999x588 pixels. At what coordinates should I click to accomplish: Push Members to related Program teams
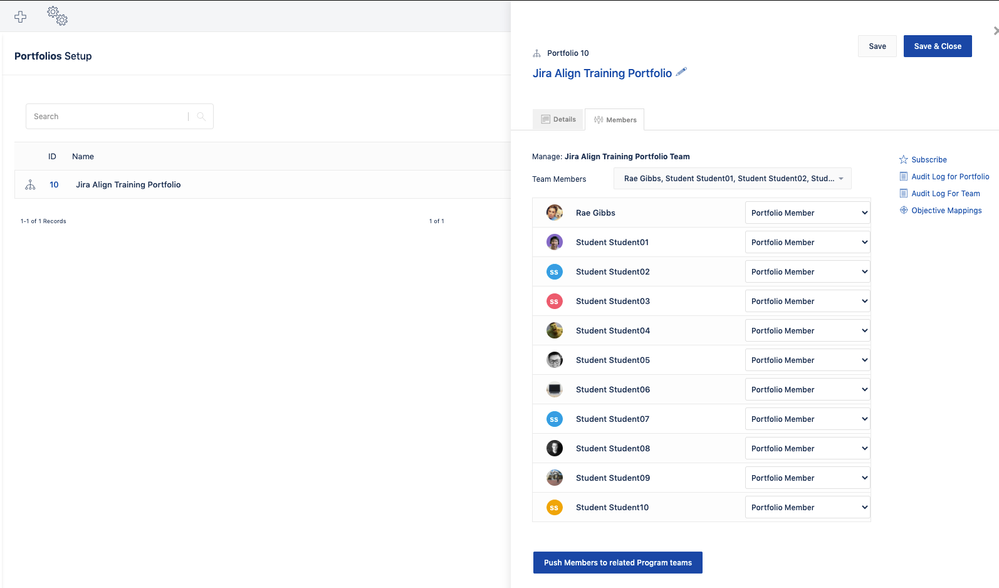click(x=617, y=563)
